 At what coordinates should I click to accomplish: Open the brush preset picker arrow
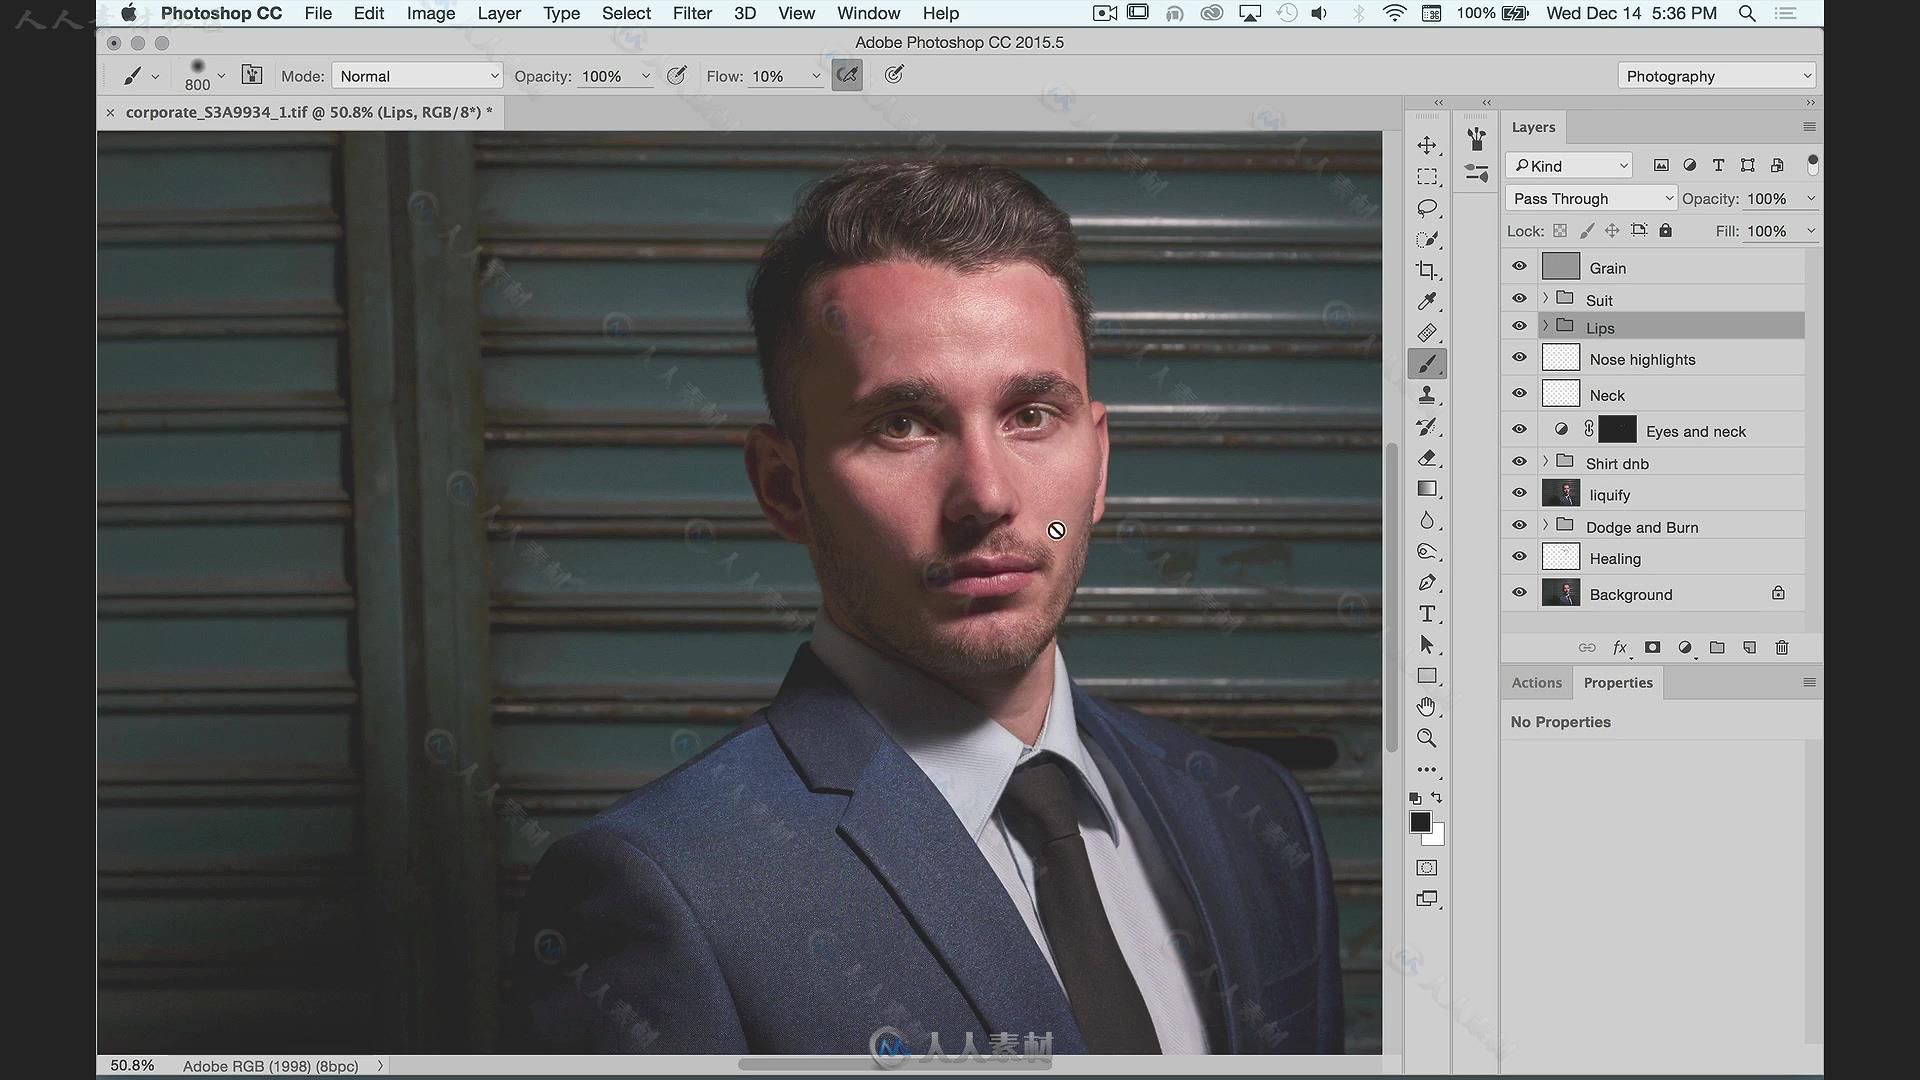coord(221,76)
